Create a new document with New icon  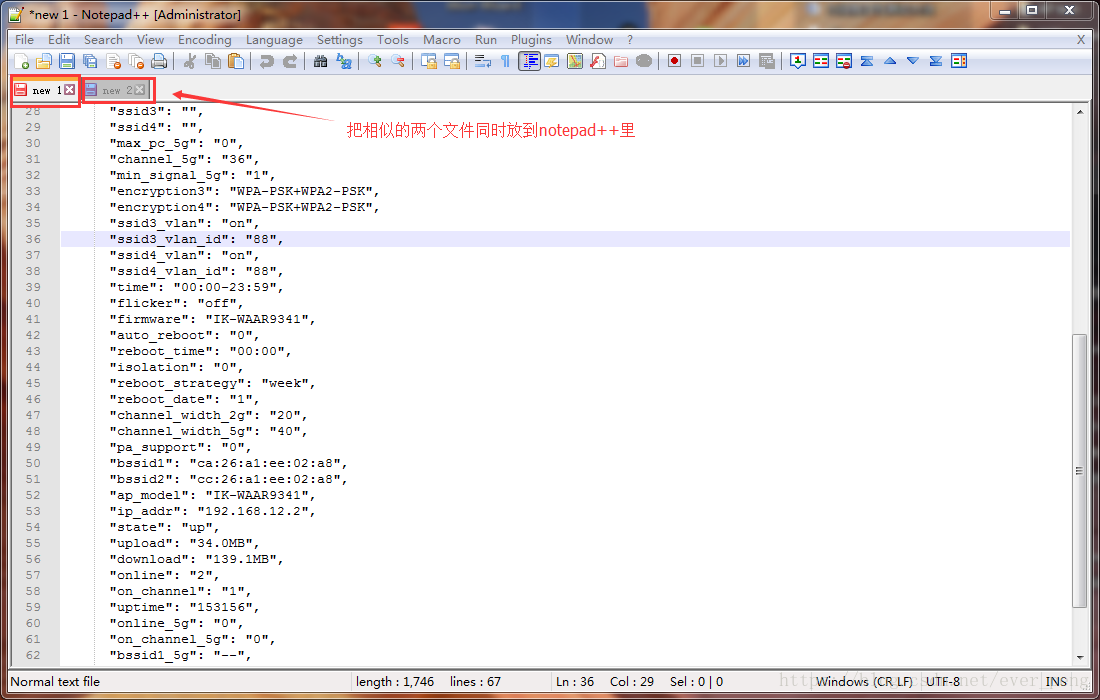[x=22, y=61]
